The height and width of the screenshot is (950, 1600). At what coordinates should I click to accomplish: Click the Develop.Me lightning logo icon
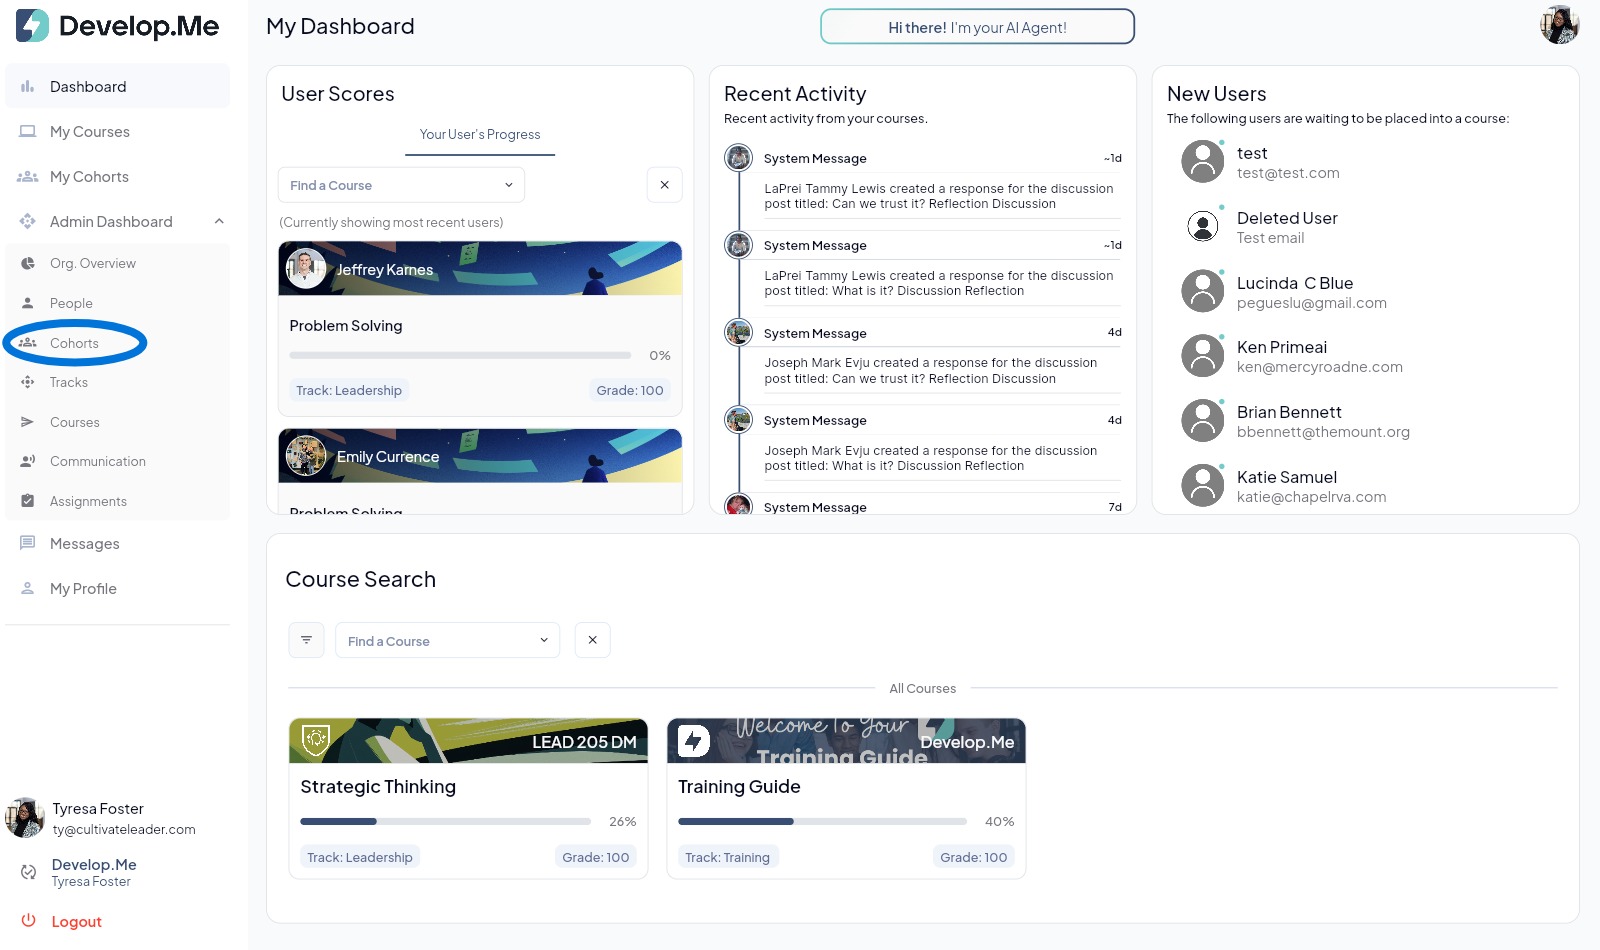(x=32, y=26)
